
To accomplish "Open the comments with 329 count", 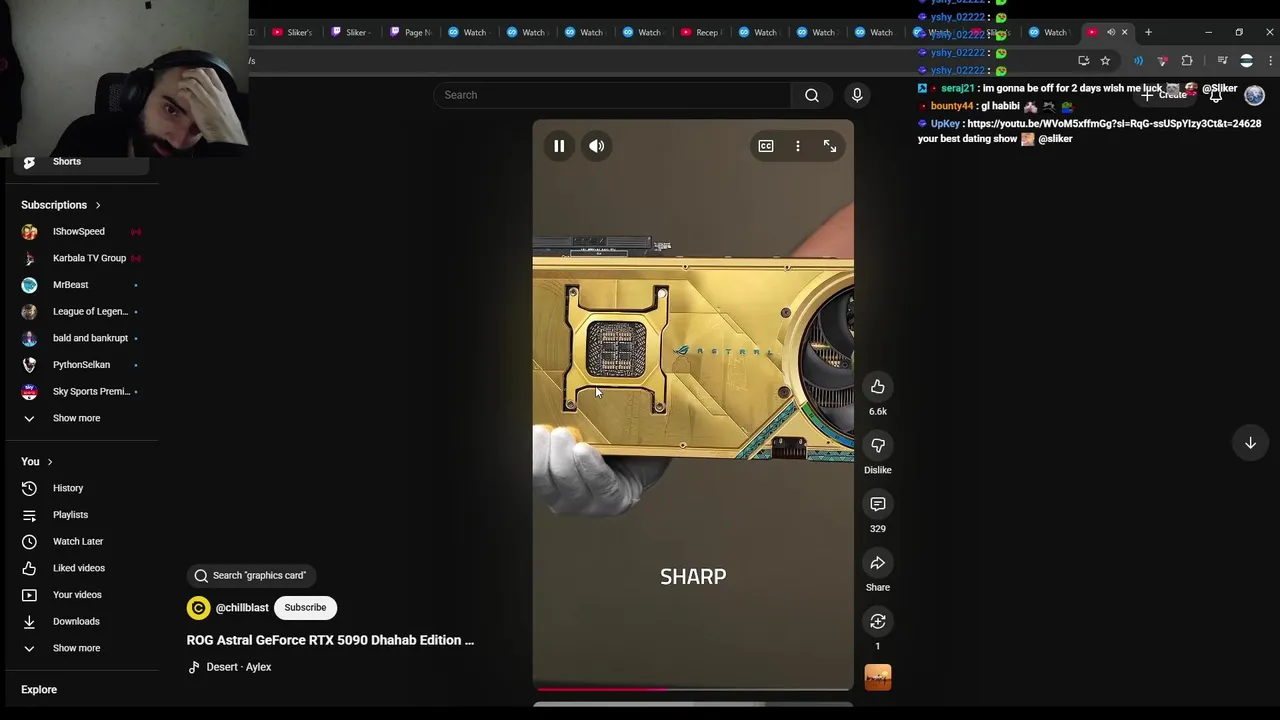I will point(878,504).
